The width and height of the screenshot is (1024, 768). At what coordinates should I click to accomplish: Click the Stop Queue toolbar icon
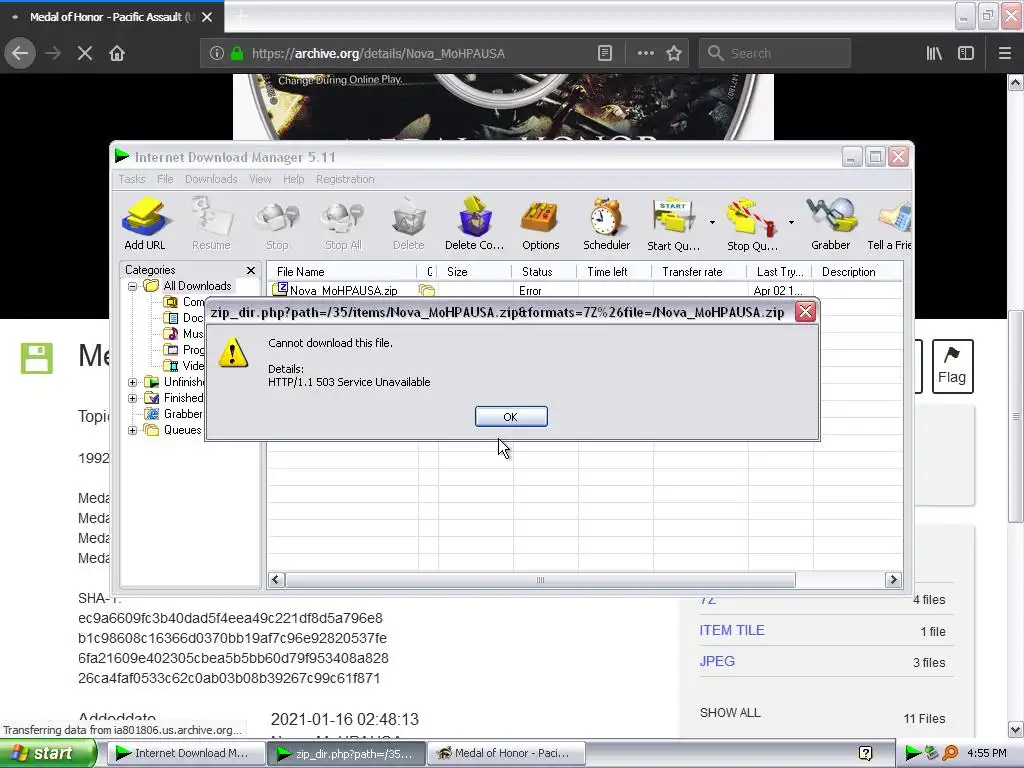coord(752,223)
